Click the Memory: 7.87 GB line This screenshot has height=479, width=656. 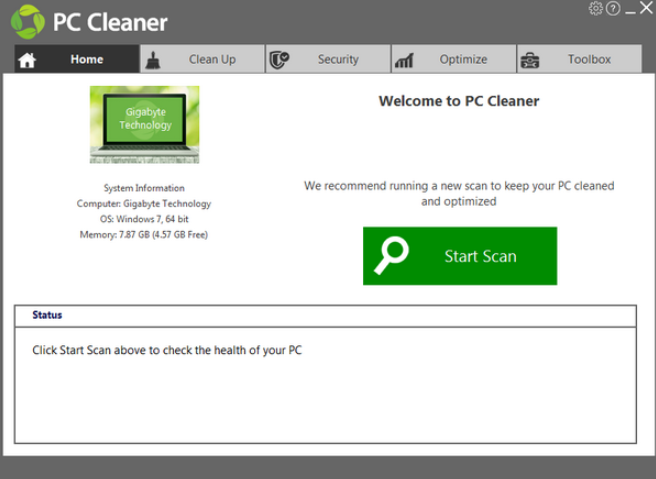(144, 235)
